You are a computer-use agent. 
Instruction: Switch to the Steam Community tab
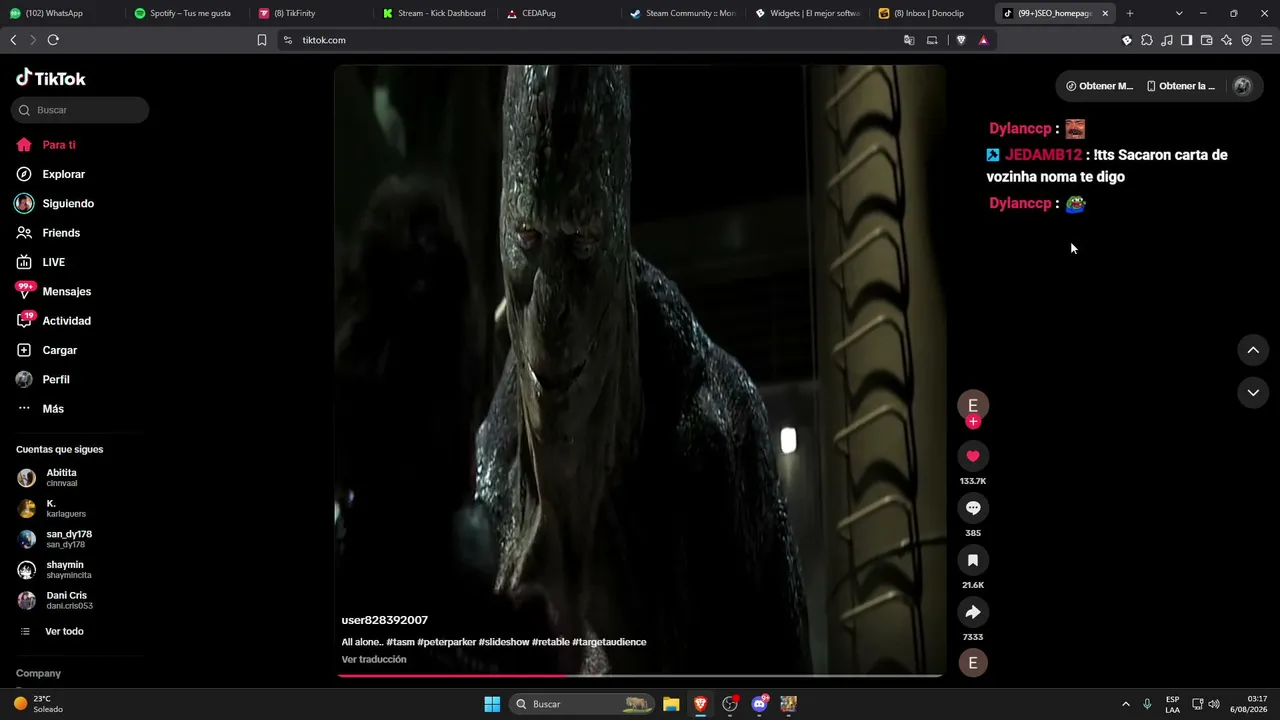click(x=682, y=13)
